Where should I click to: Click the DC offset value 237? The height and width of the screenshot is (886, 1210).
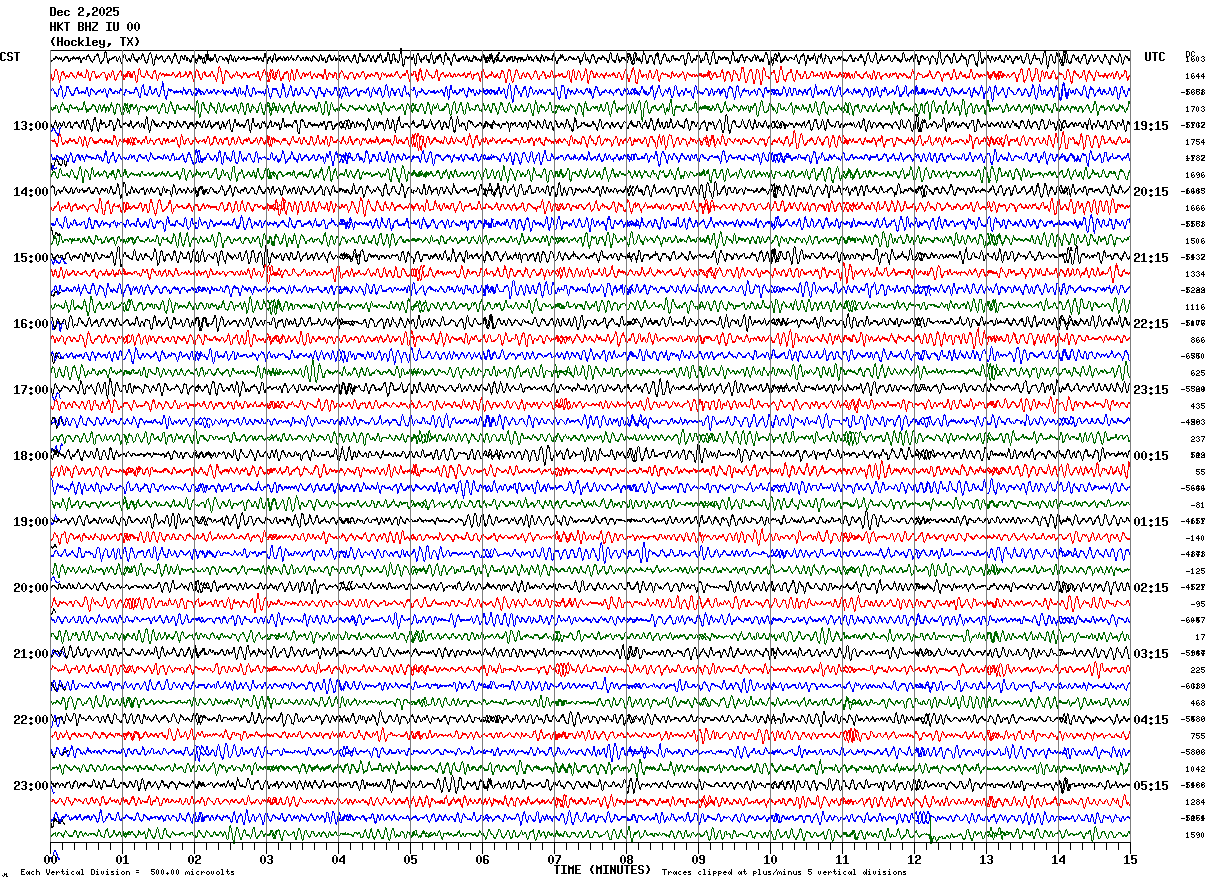[1197, 439]
